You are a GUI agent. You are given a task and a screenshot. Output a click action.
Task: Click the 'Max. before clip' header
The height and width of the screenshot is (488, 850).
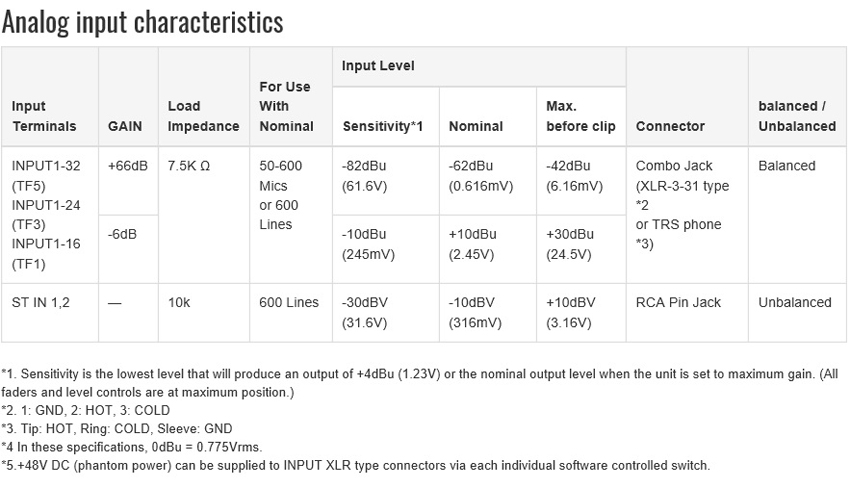(581, 116)
